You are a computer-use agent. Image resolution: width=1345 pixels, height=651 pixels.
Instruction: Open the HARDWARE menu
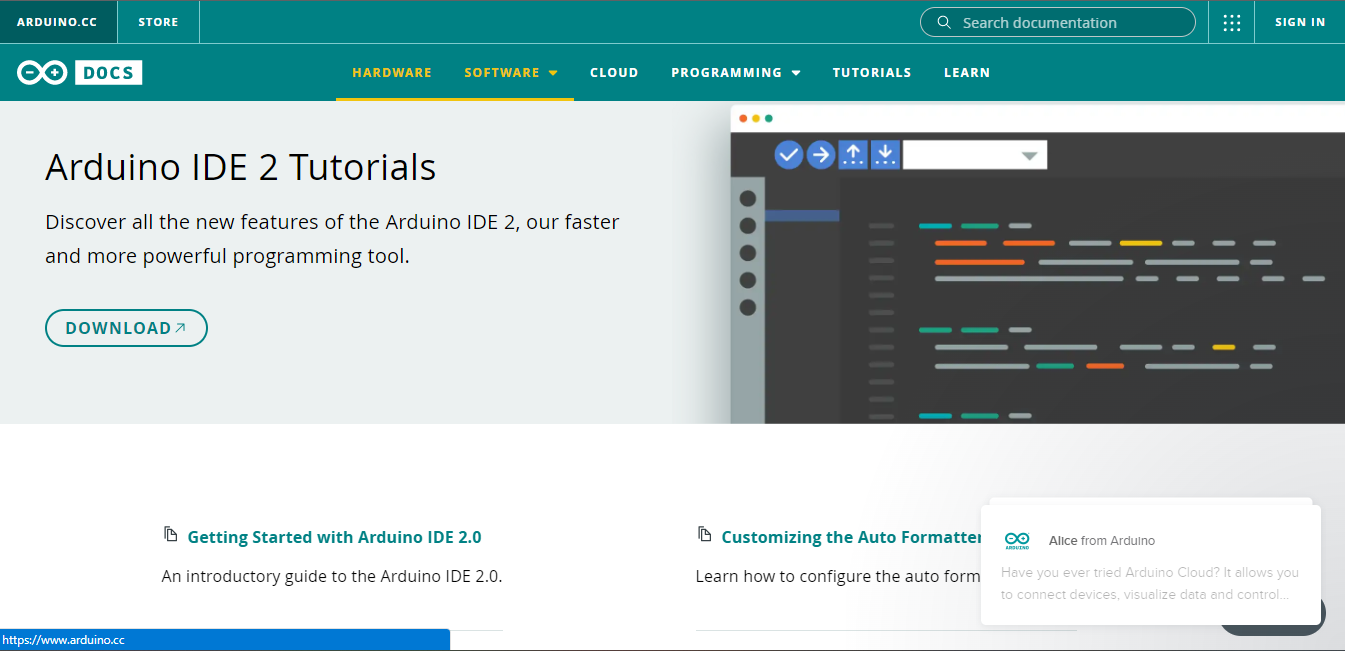pos(392,72)
